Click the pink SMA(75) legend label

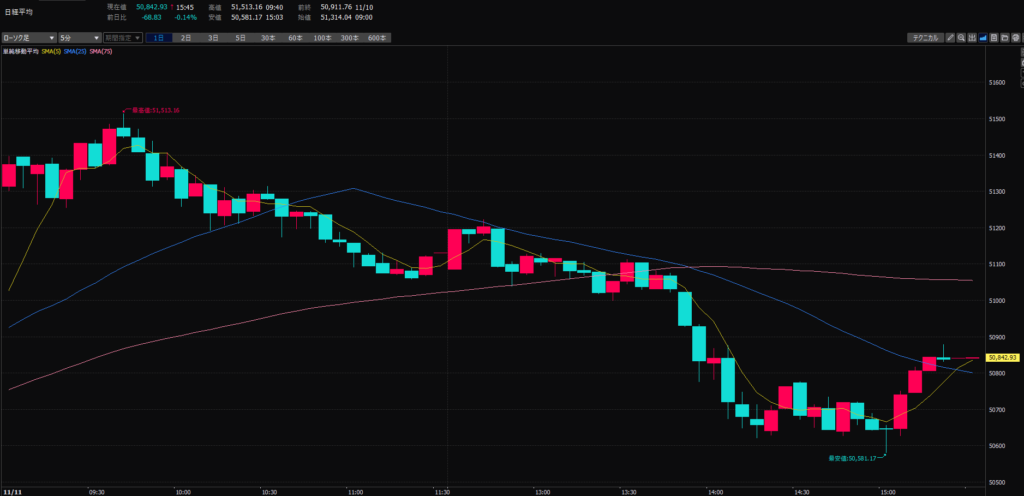point(101,50)
